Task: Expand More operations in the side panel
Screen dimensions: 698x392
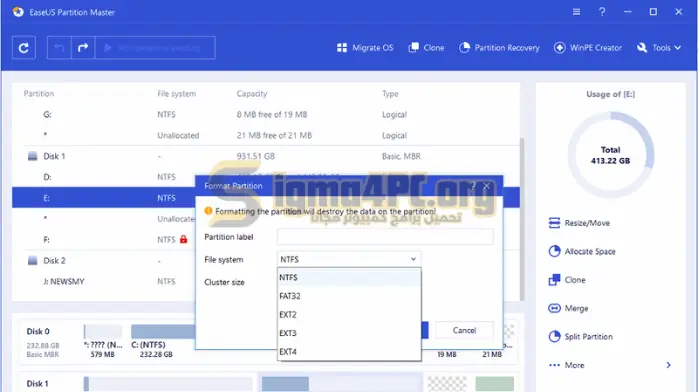Action: [610, 365]
